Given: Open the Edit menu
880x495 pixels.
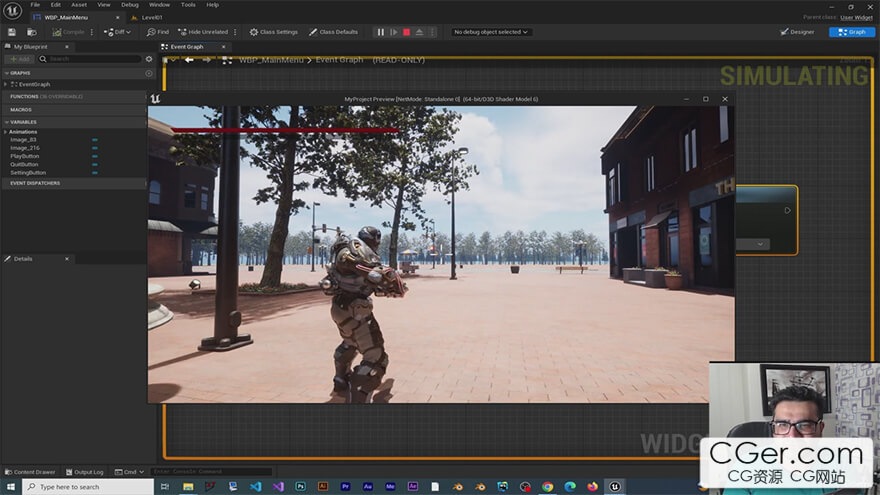Looking at the screenshot, I should (56, 4).
